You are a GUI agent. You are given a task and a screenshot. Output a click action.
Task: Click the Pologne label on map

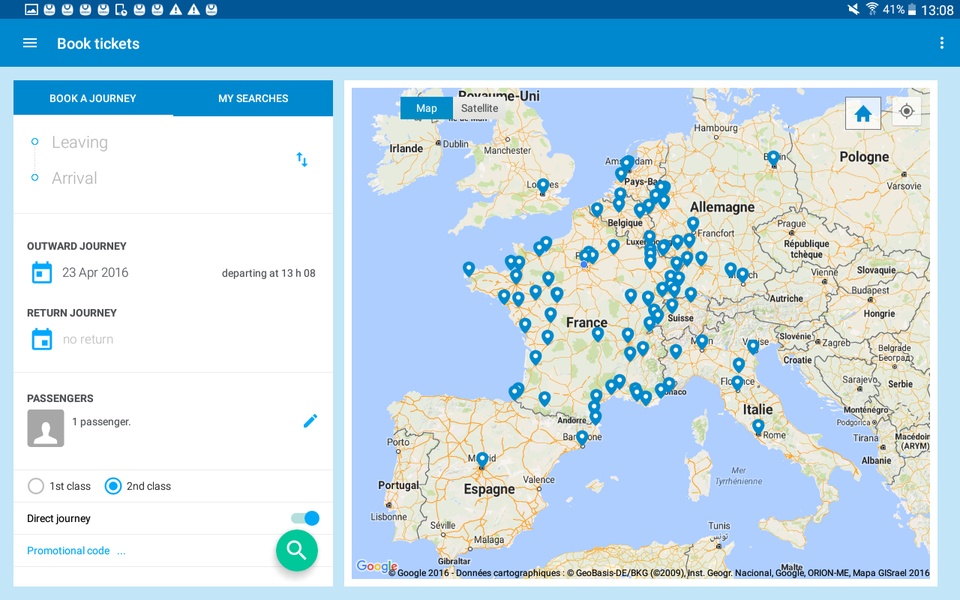point(864,157)
